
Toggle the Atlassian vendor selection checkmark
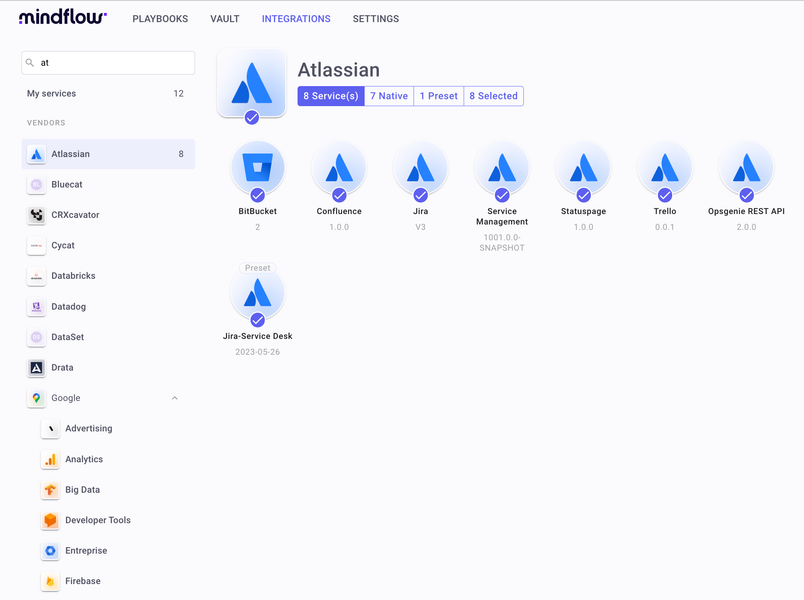coord(252,117)
